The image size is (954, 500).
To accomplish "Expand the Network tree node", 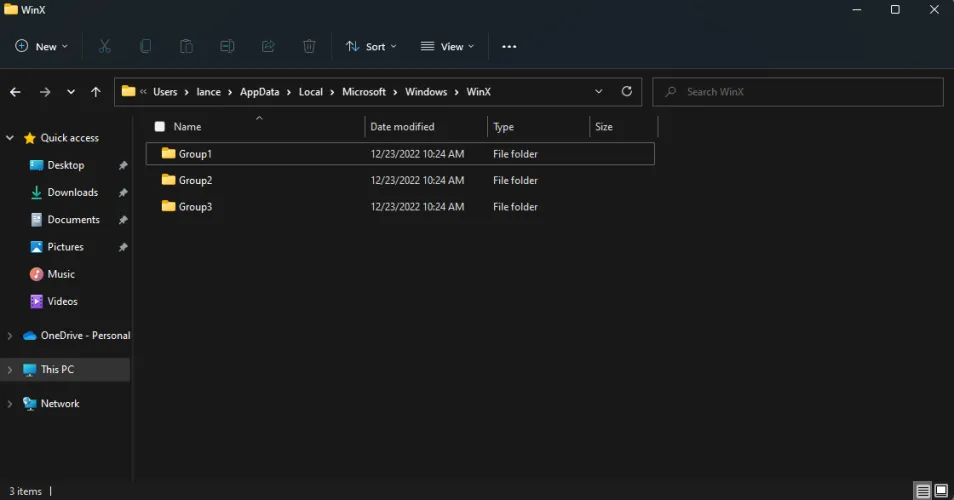I will click(10, 404).
